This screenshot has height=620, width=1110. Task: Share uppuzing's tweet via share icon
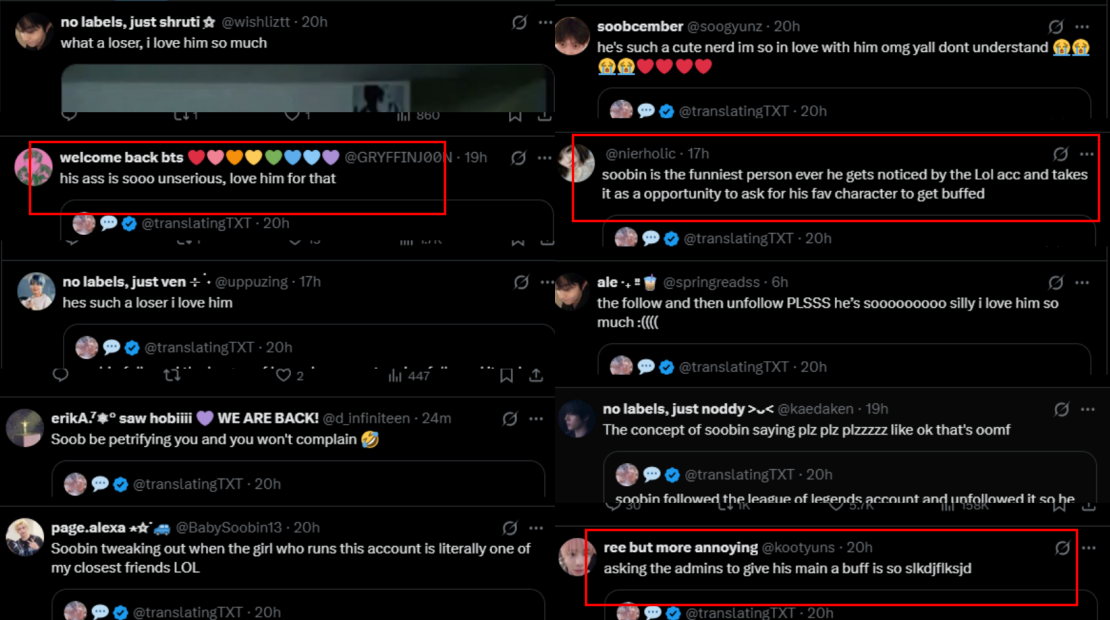pos(536,375)
